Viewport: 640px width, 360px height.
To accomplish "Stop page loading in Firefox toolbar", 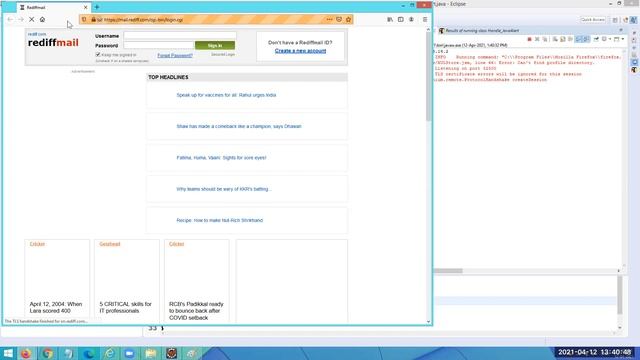I will 31,20.
